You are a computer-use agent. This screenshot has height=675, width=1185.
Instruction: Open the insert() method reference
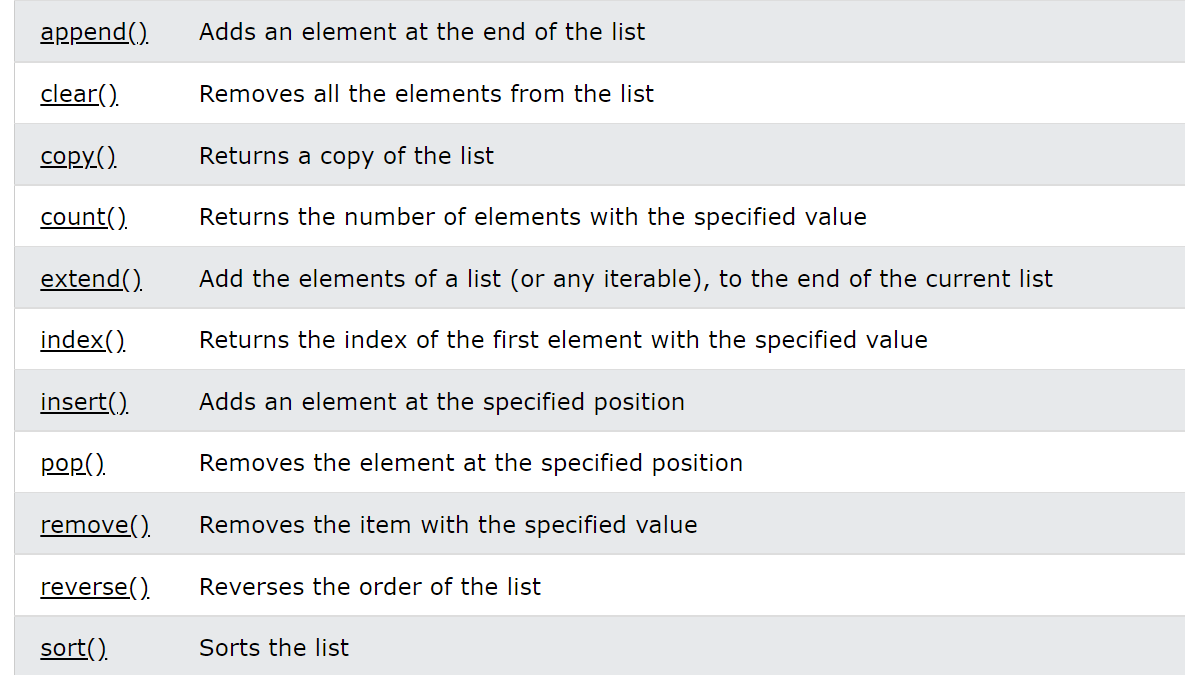click(84, 402)
